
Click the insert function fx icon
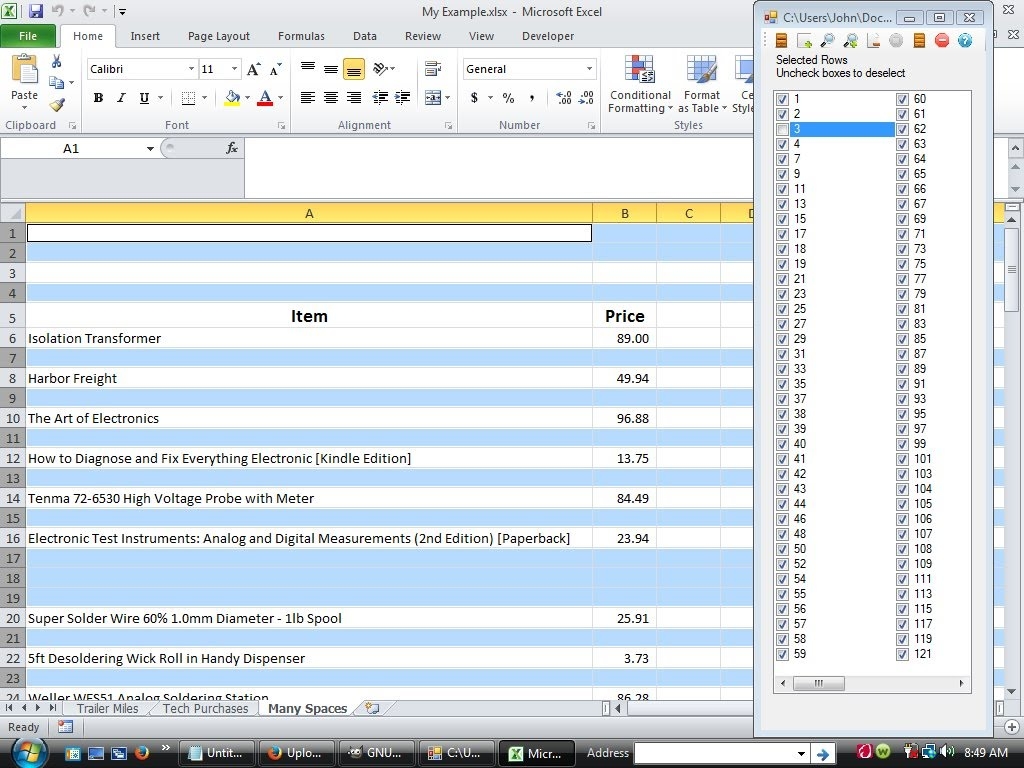[232, 148]
